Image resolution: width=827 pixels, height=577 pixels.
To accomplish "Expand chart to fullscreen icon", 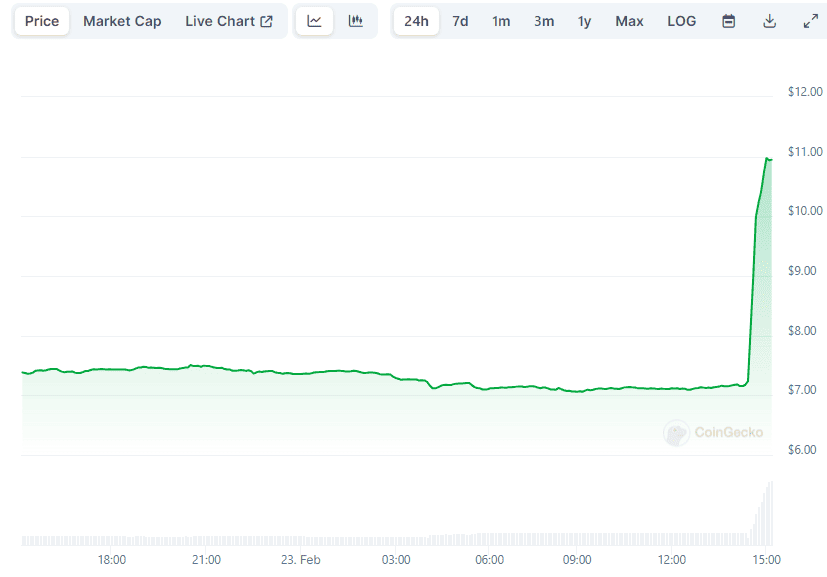I will pos(811,21).
